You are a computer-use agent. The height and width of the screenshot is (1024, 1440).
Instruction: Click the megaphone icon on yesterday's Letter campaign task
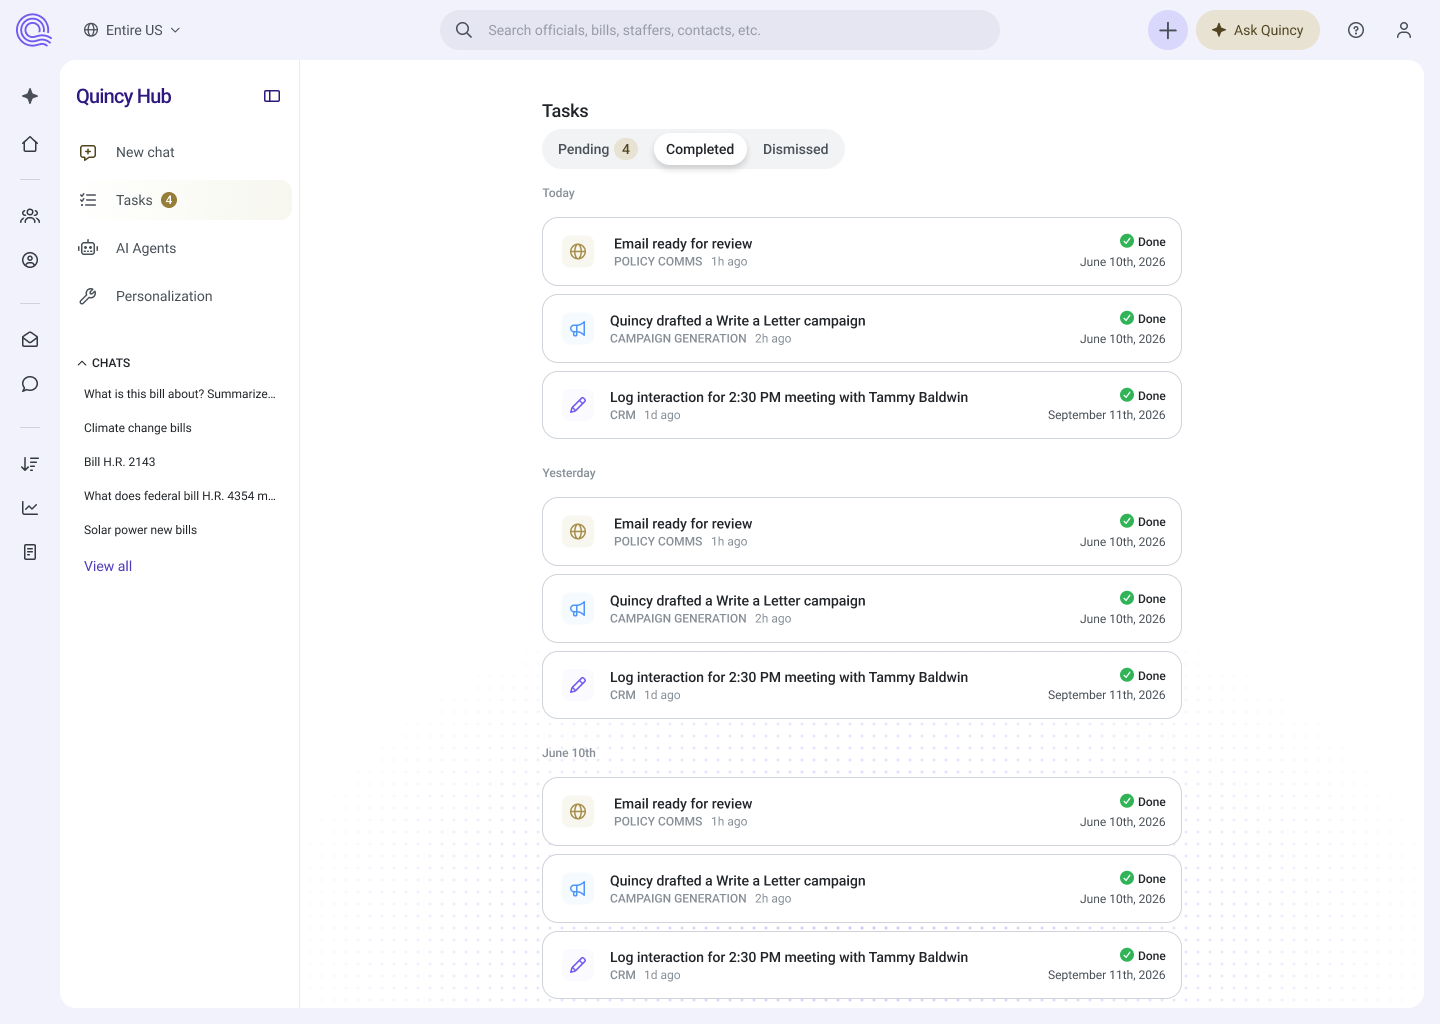click(x=578, y=609)
